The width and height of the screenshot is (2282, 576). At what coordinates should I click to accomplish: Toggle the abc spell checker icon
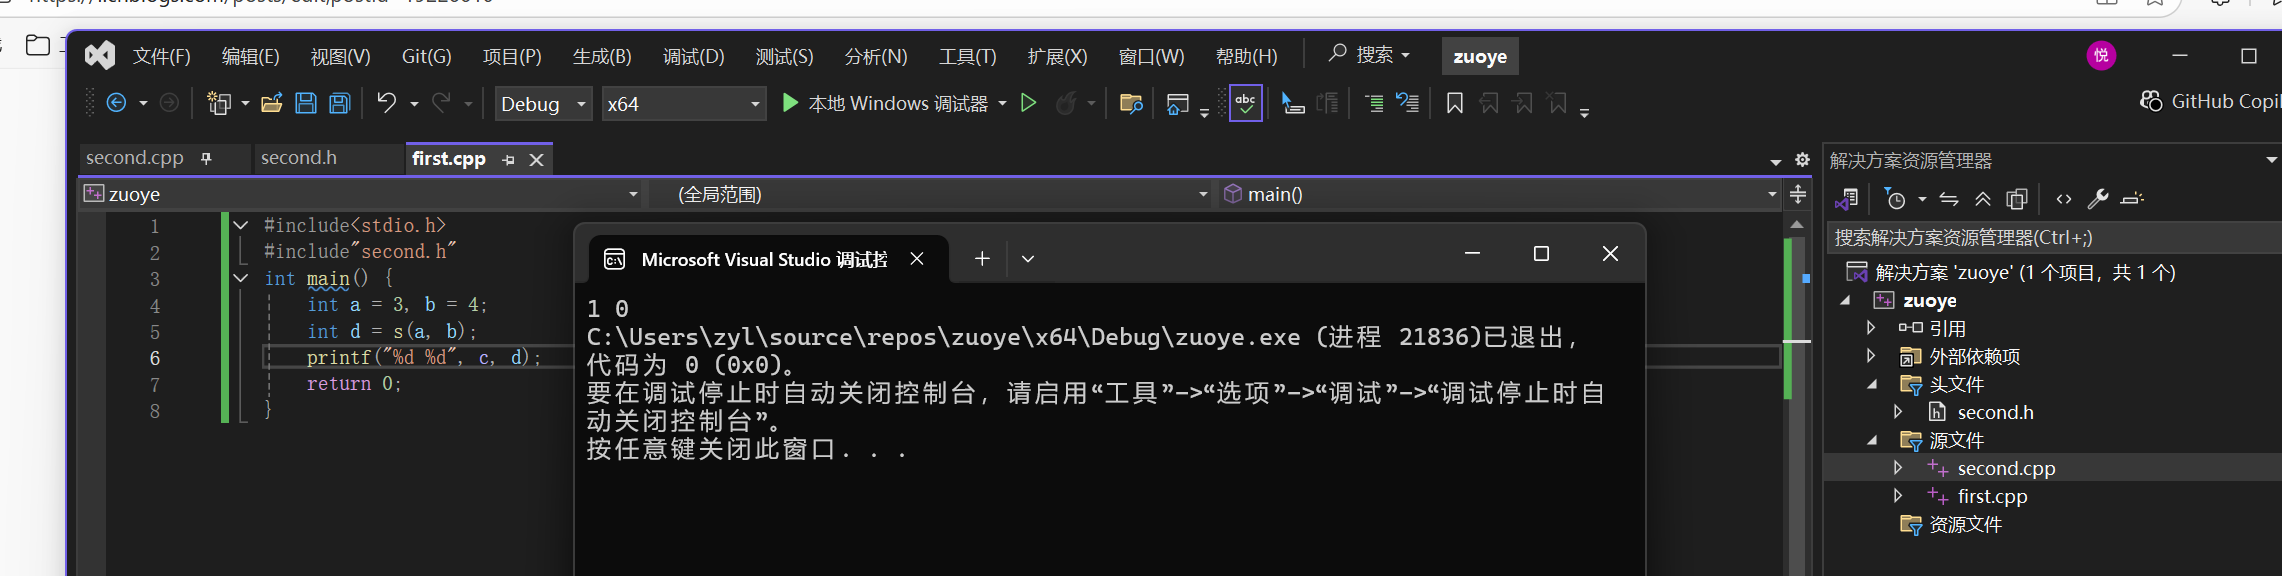pyautogui.click(x=1246, y=103)
